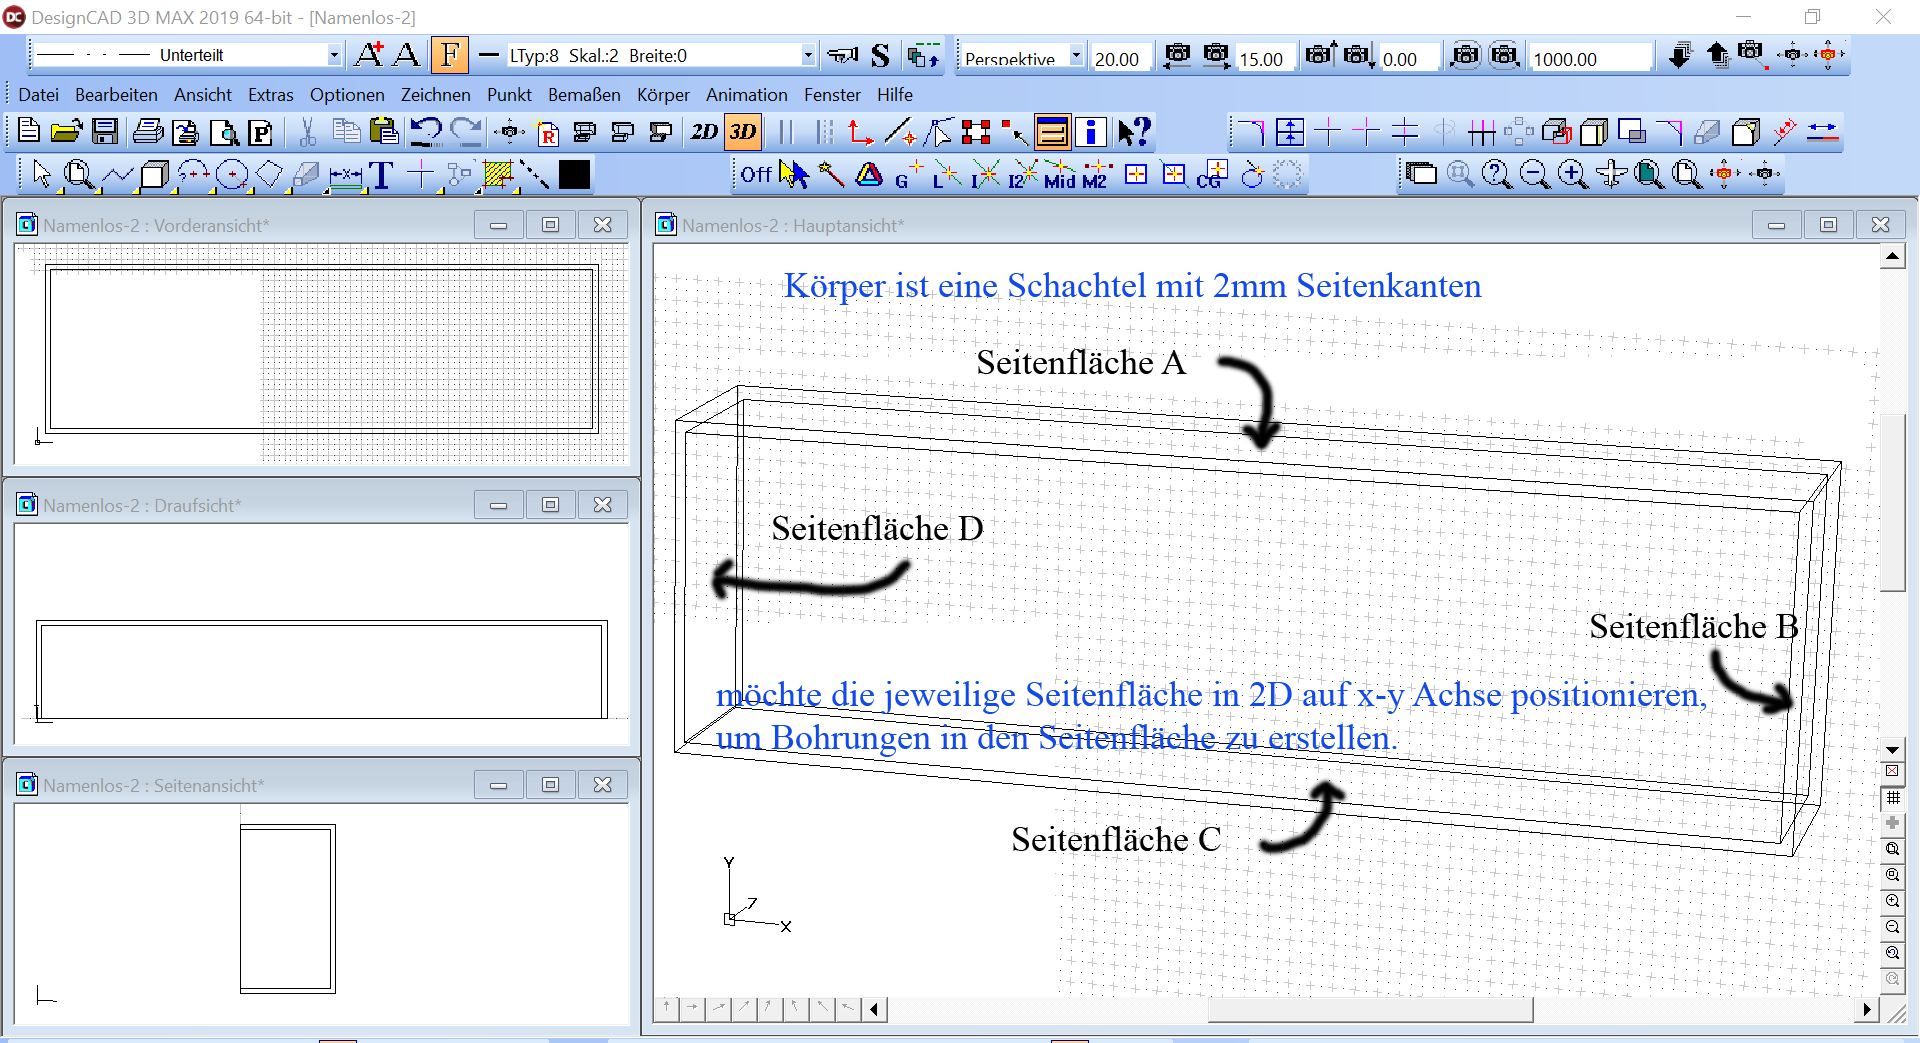Open the Perspektive view dropdown
The image size is (1920, 1043).
[x=1076, y=56]
